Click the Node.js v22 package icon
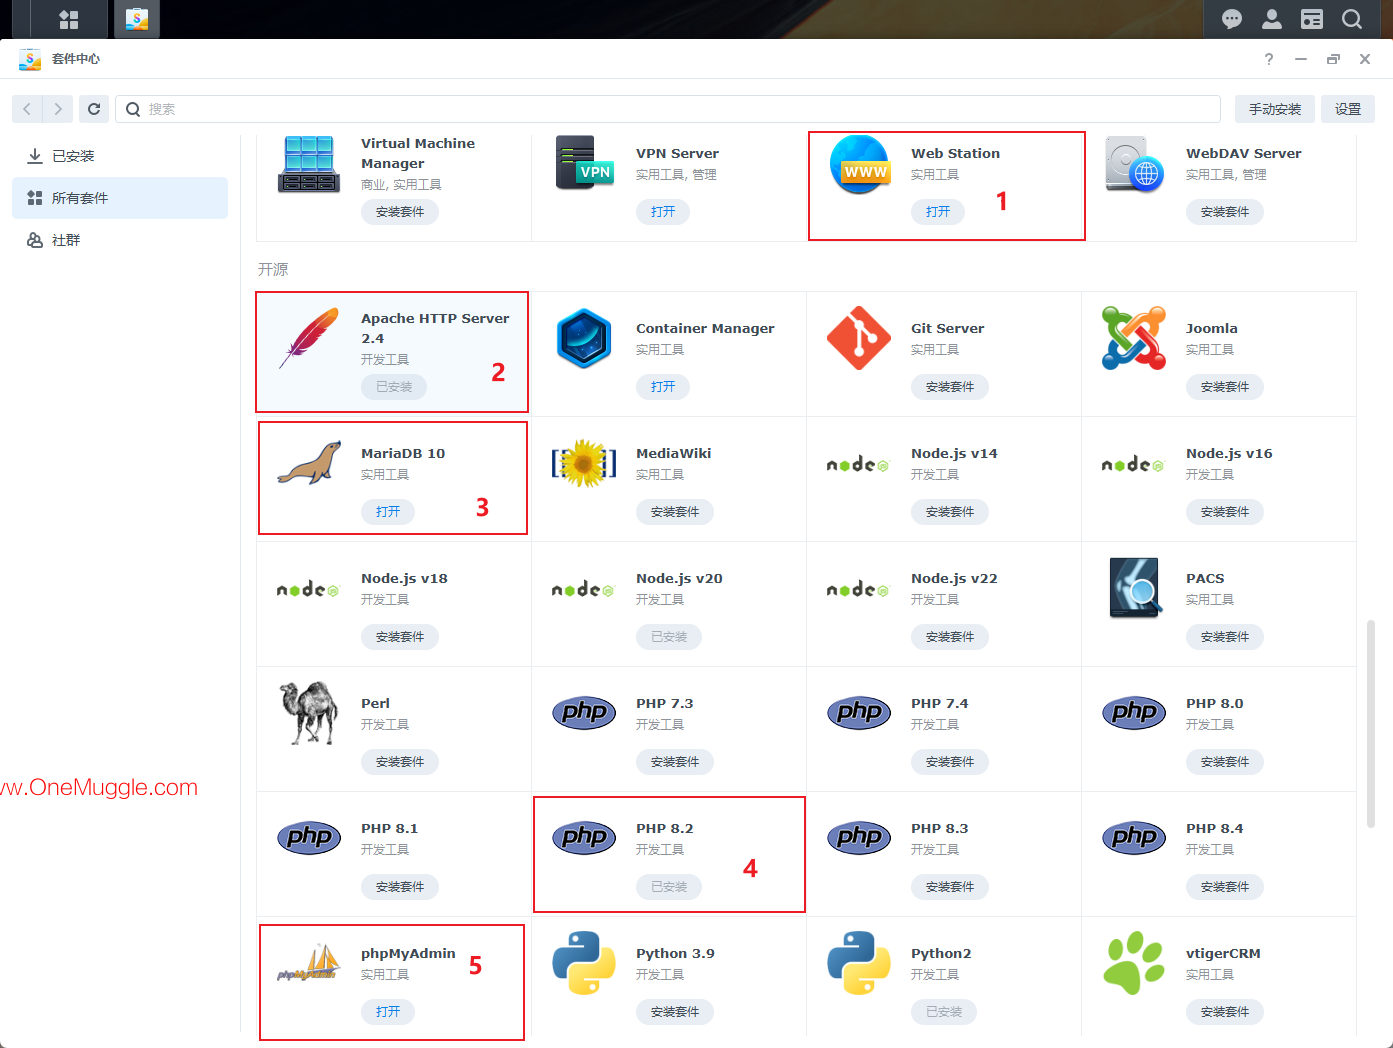Screen dimensions: 1393x1048 pos(858,589)
